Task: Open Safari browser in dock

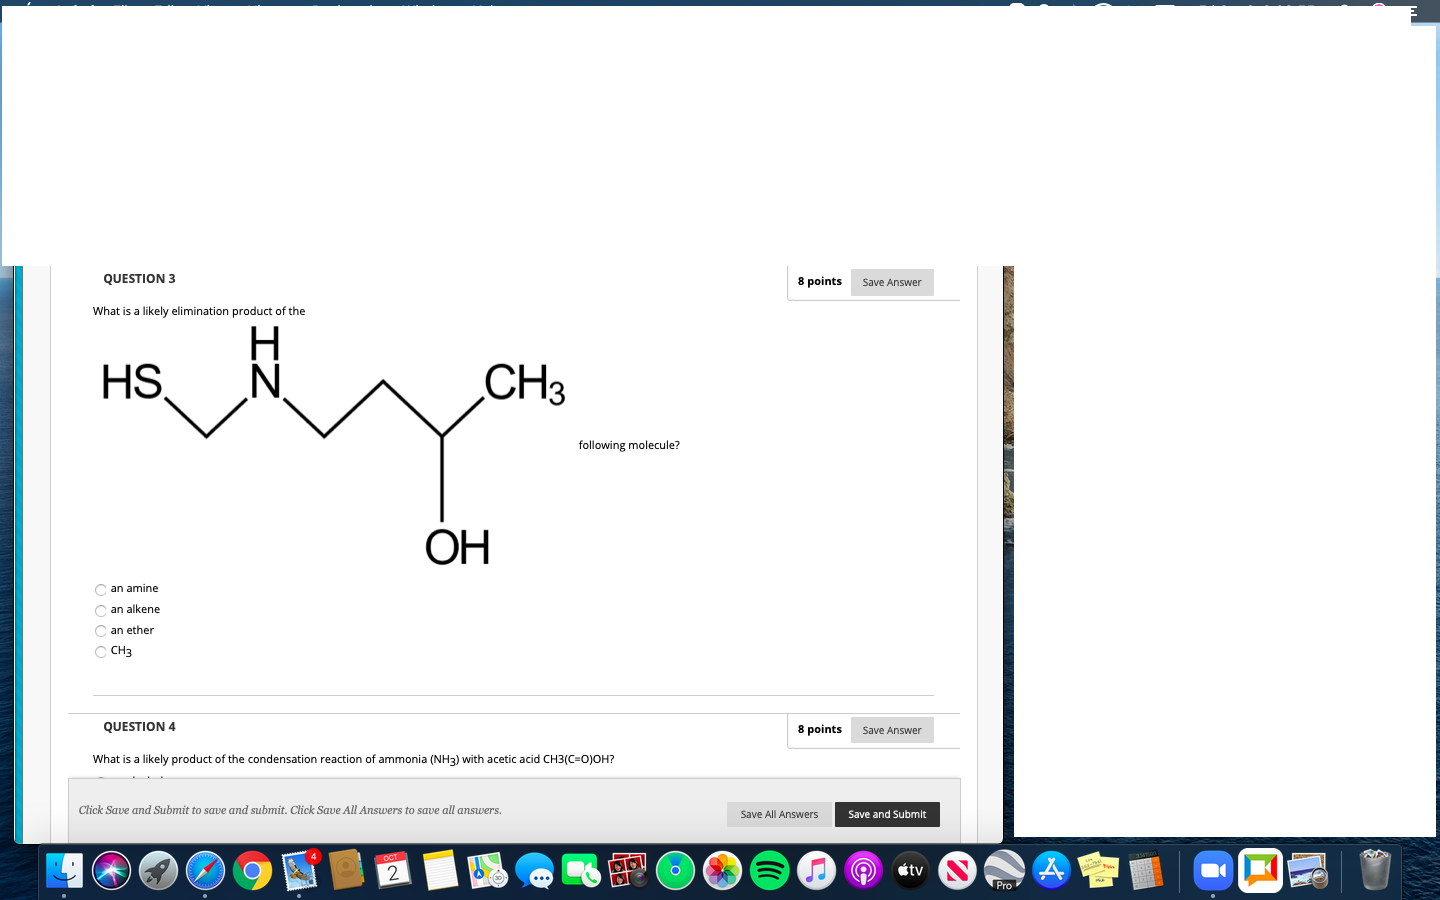Action: (x=205, y=871)
